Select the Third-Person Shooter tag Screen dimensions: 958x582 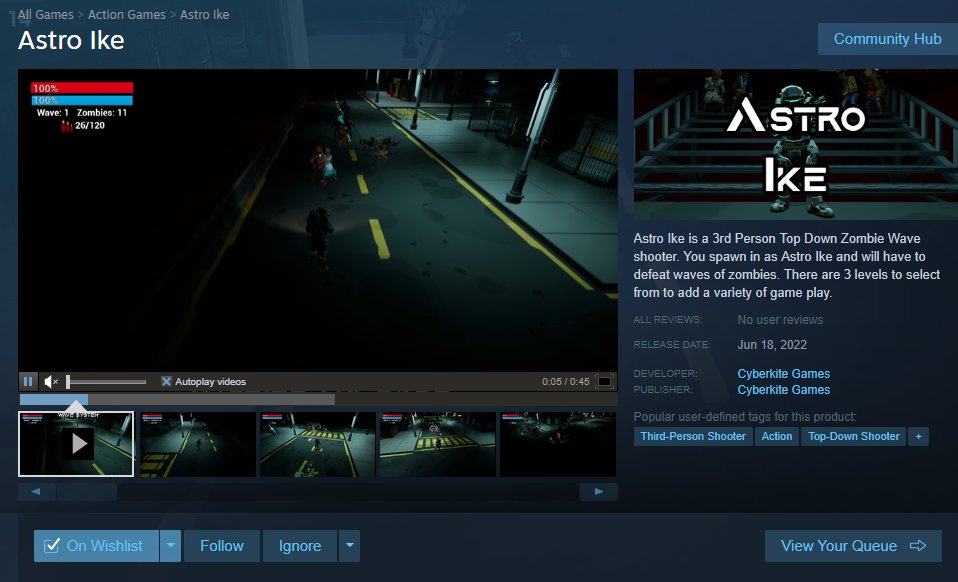(x=693, y=436)
